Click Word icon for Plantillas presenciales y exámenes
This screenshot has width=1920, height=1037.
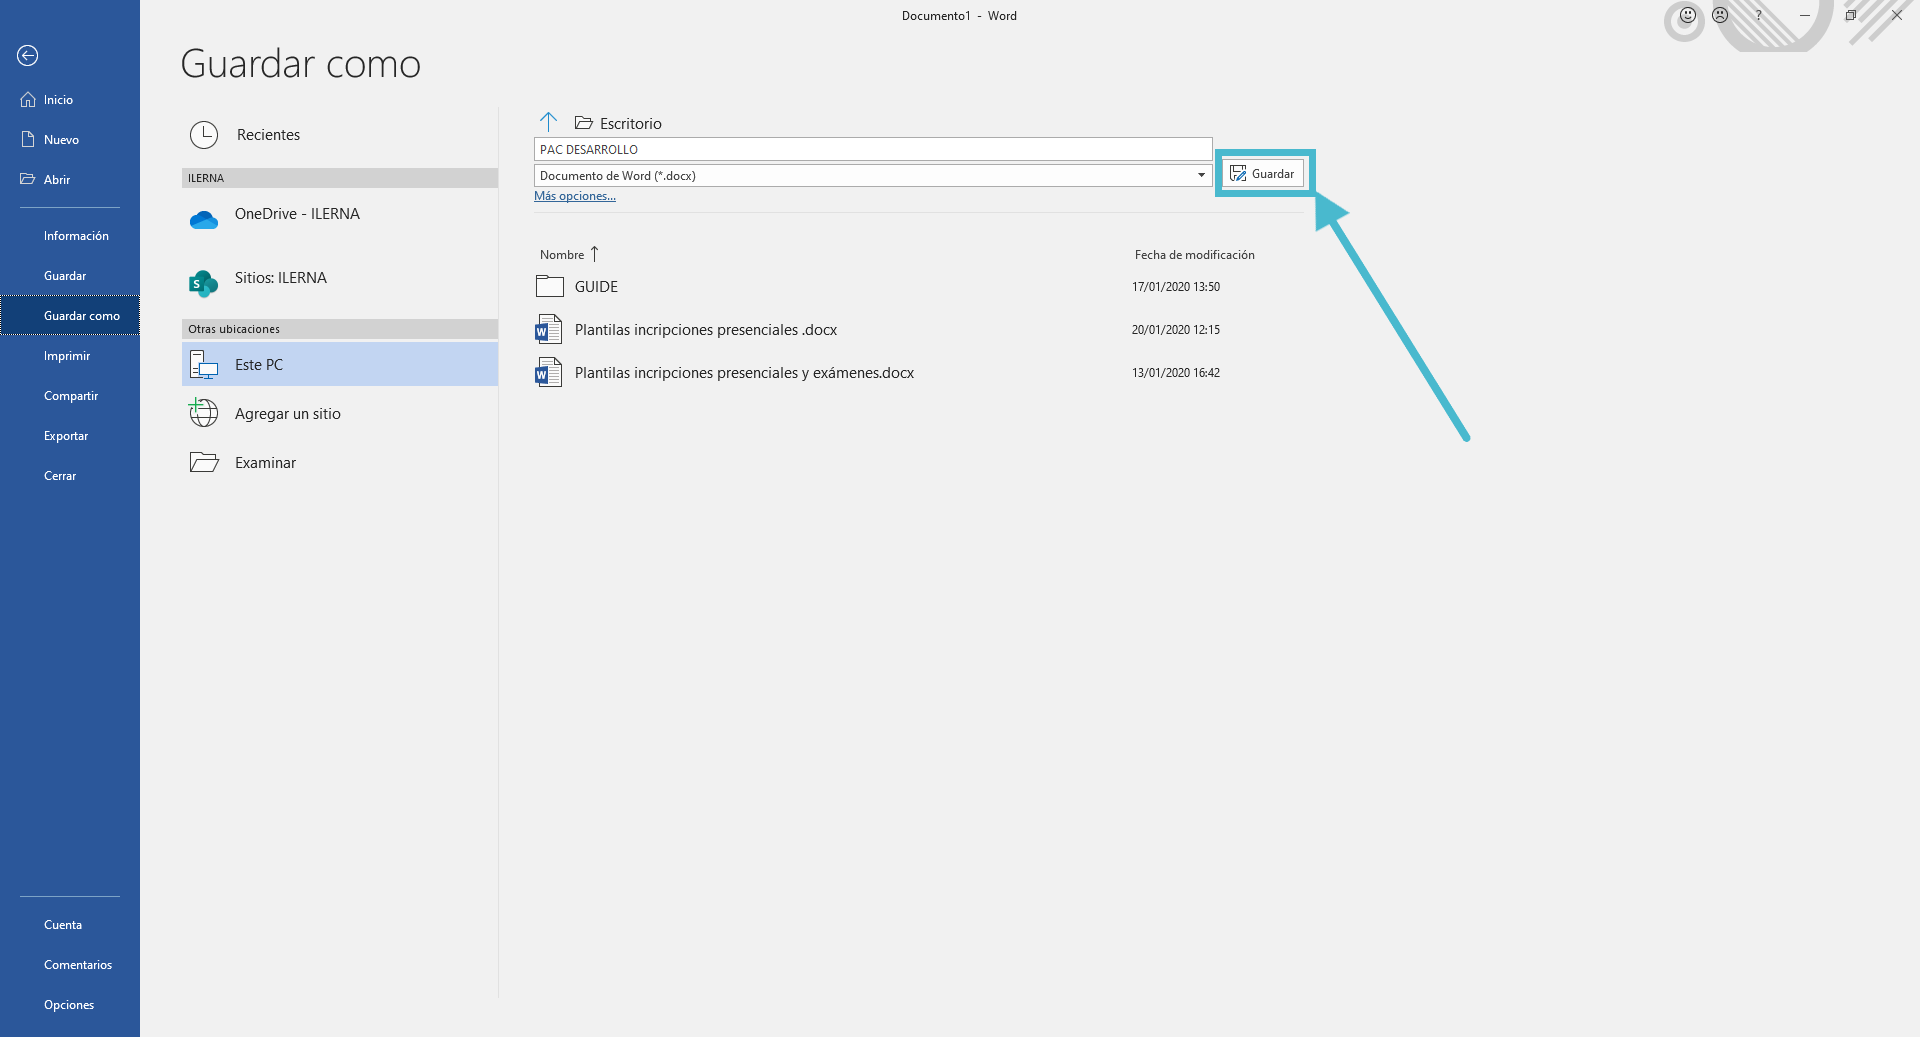tap(549, 372)
